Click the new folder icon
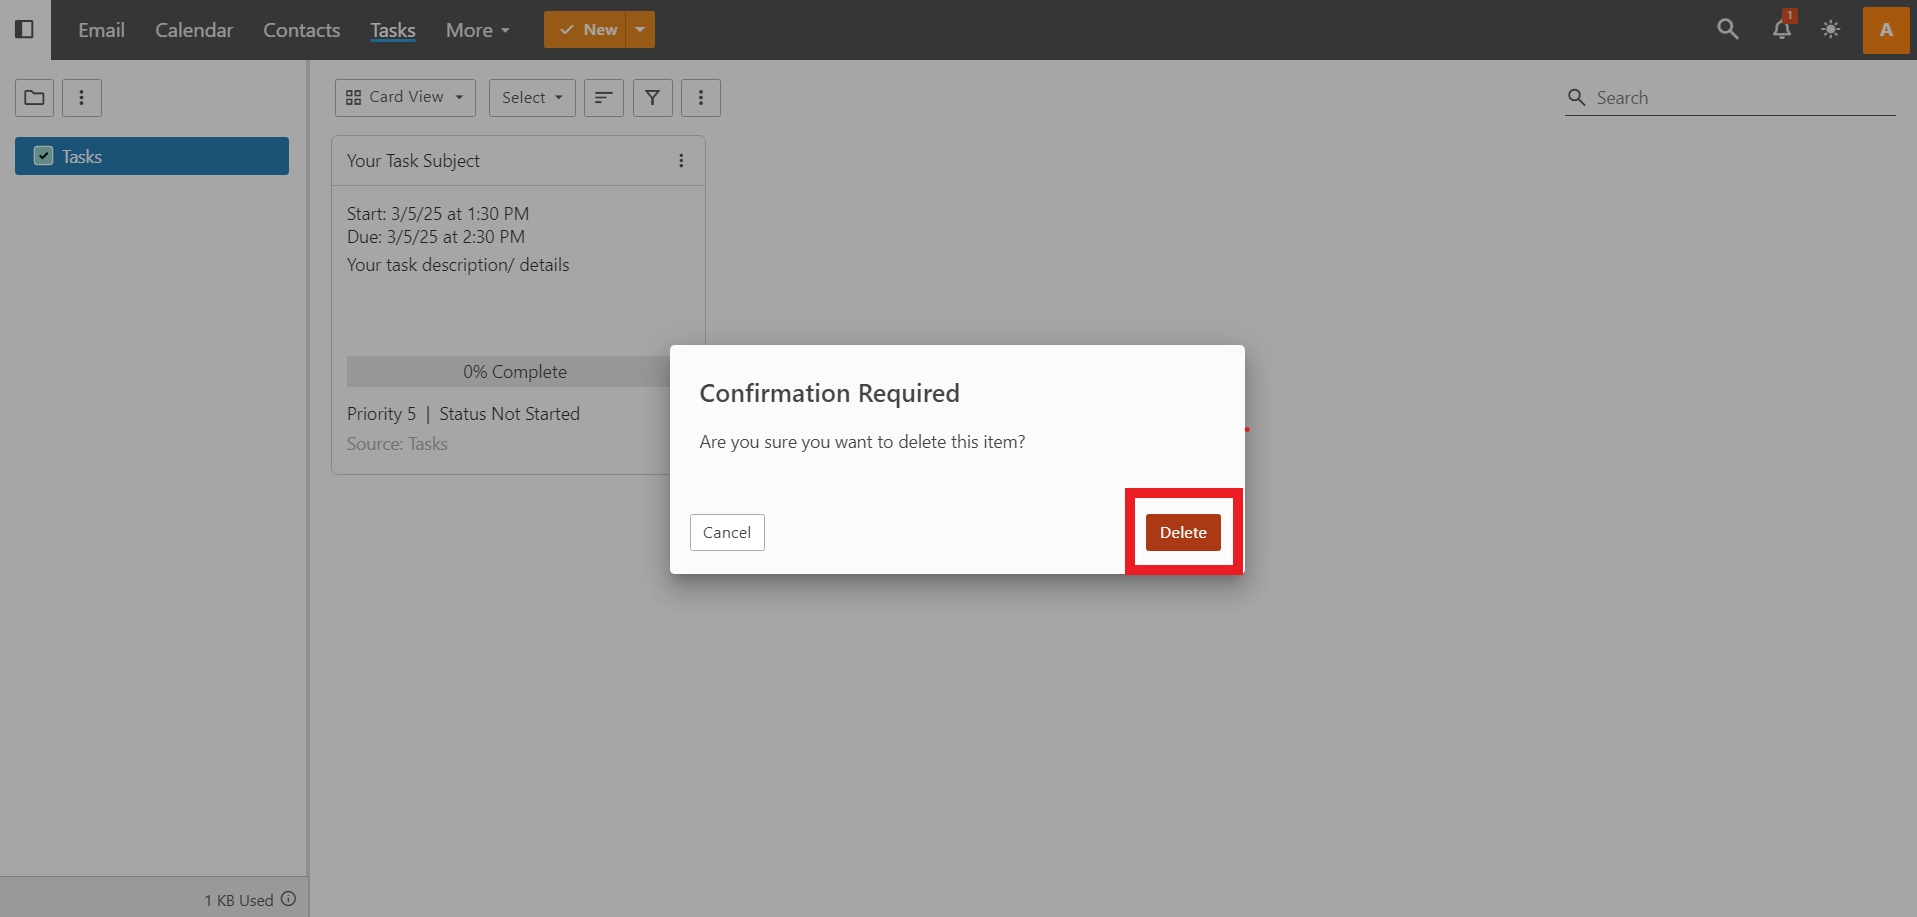The image size is (1917, 917). pos(34,98)
